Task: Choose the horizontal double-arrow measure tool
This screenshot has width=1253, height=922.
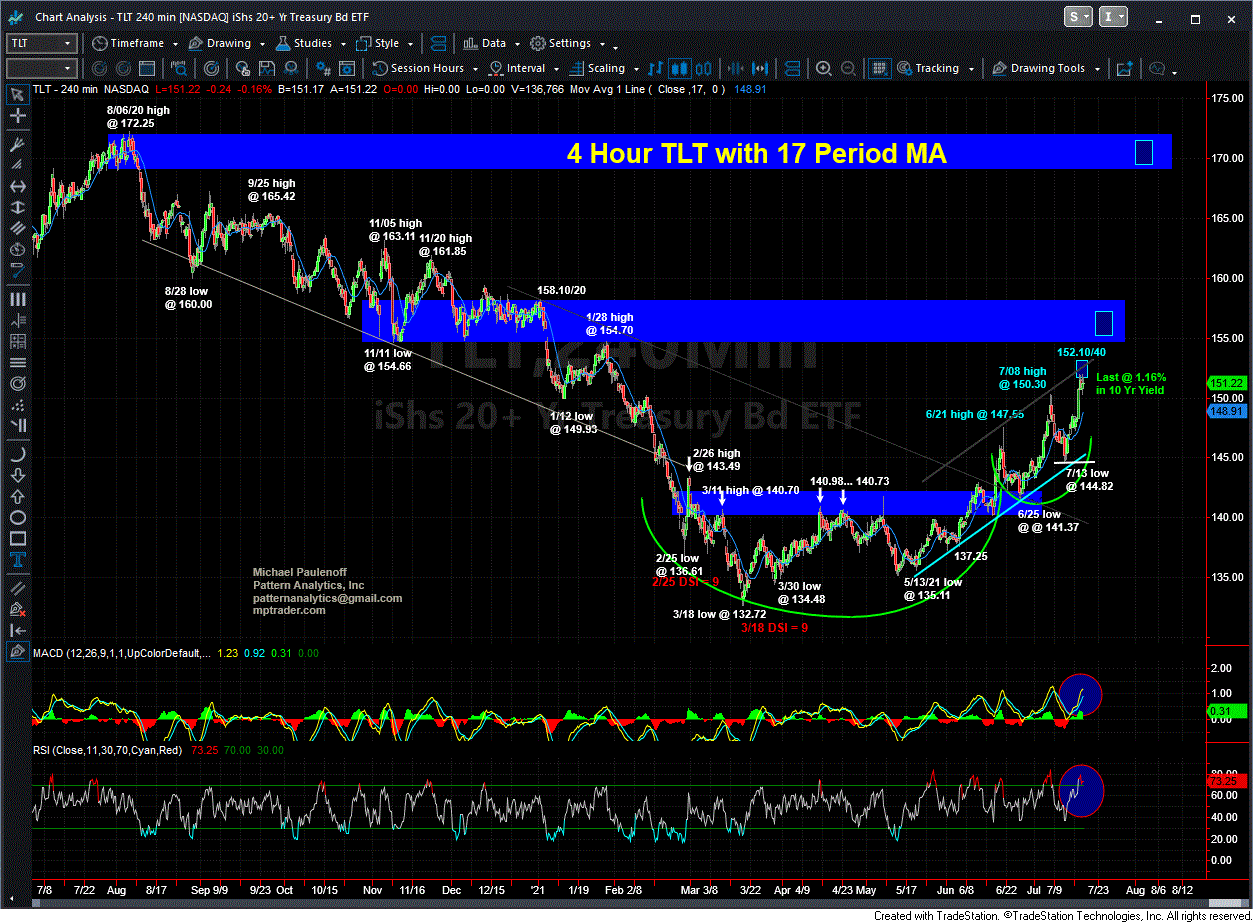Action: click(x=17, y=187)
